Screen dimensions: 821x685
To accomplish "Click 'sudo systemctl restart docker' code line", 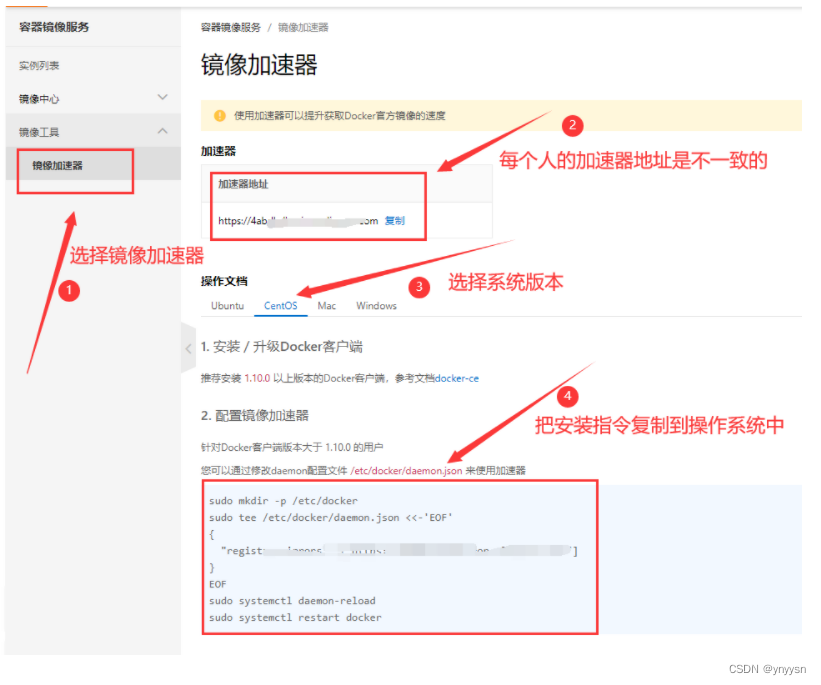I will click(x=295, y=617).
